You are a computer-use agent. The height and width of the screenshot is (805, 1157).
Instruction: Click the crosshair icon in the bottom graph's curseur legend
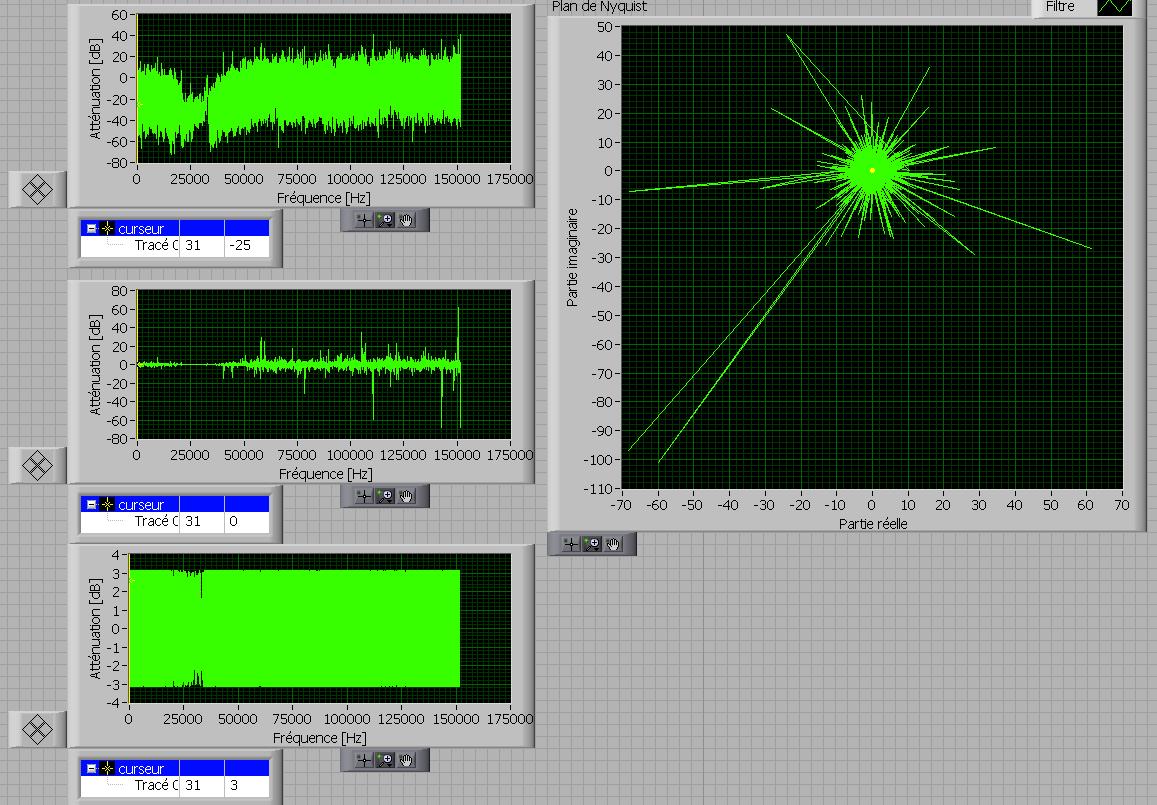(108, 769)
